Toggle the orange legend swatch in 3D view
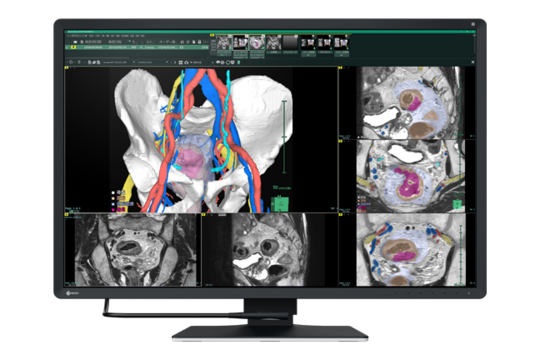Screen dimensions: 540x360 [113, 198]
